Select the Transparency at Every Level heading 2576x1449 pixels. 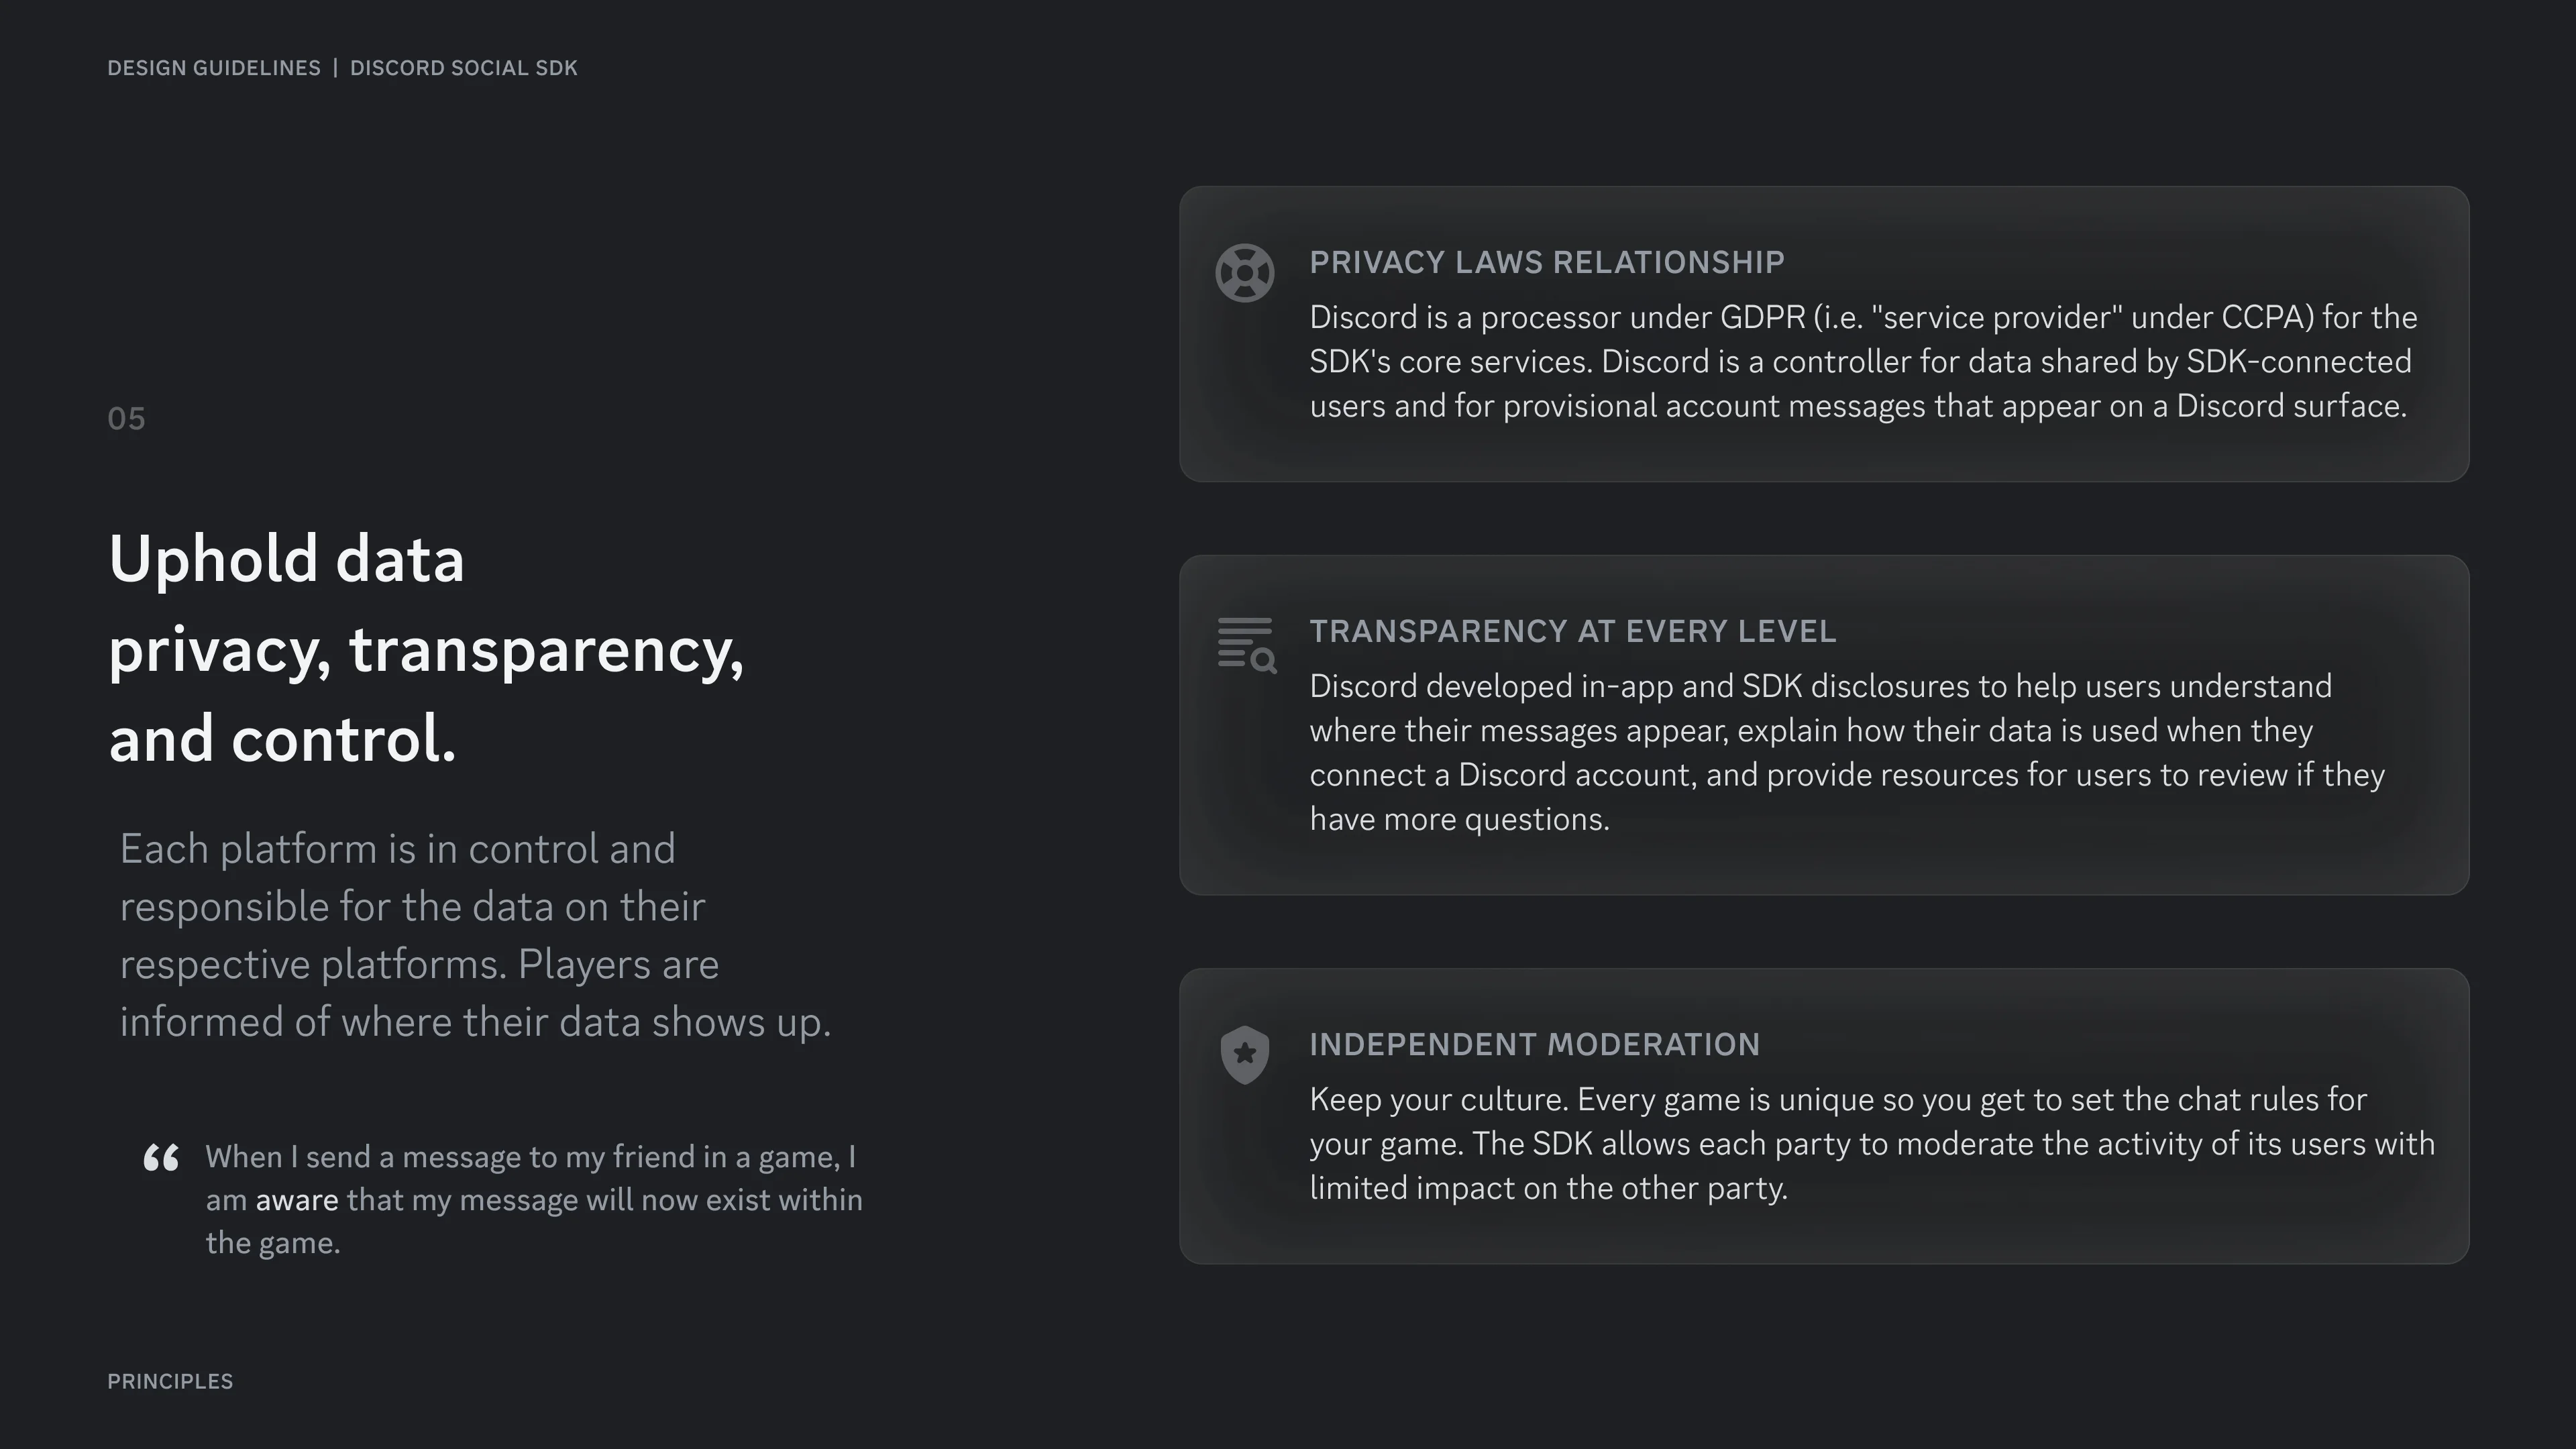1573,631
